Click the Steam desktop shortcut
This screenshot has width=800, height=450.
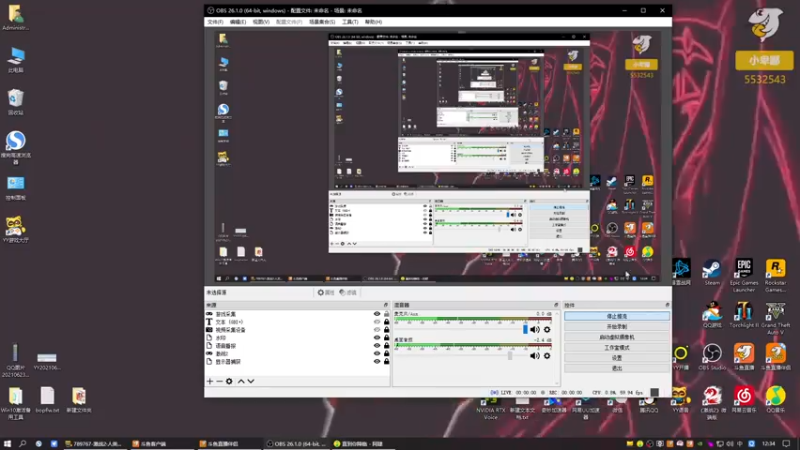point(712,272)
